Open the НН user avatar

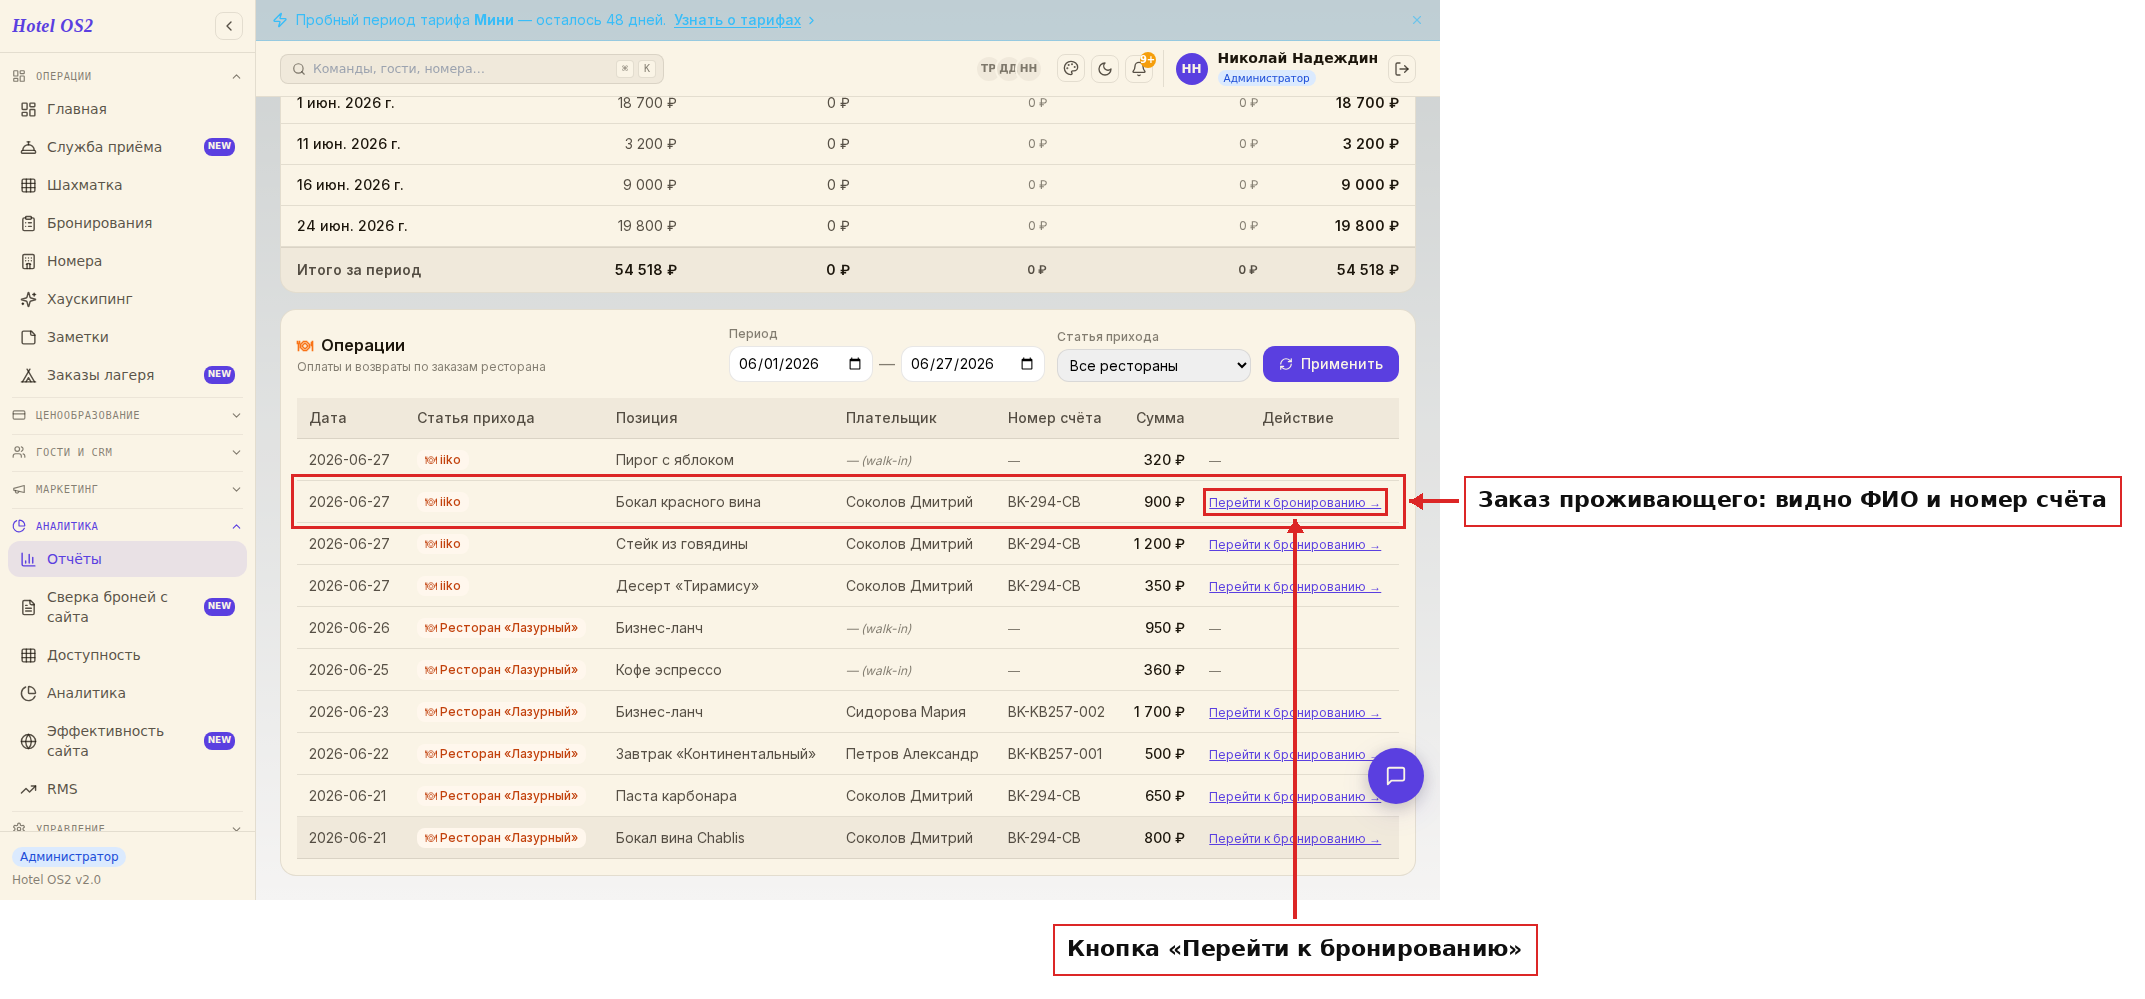click(x=1191, y=69)
